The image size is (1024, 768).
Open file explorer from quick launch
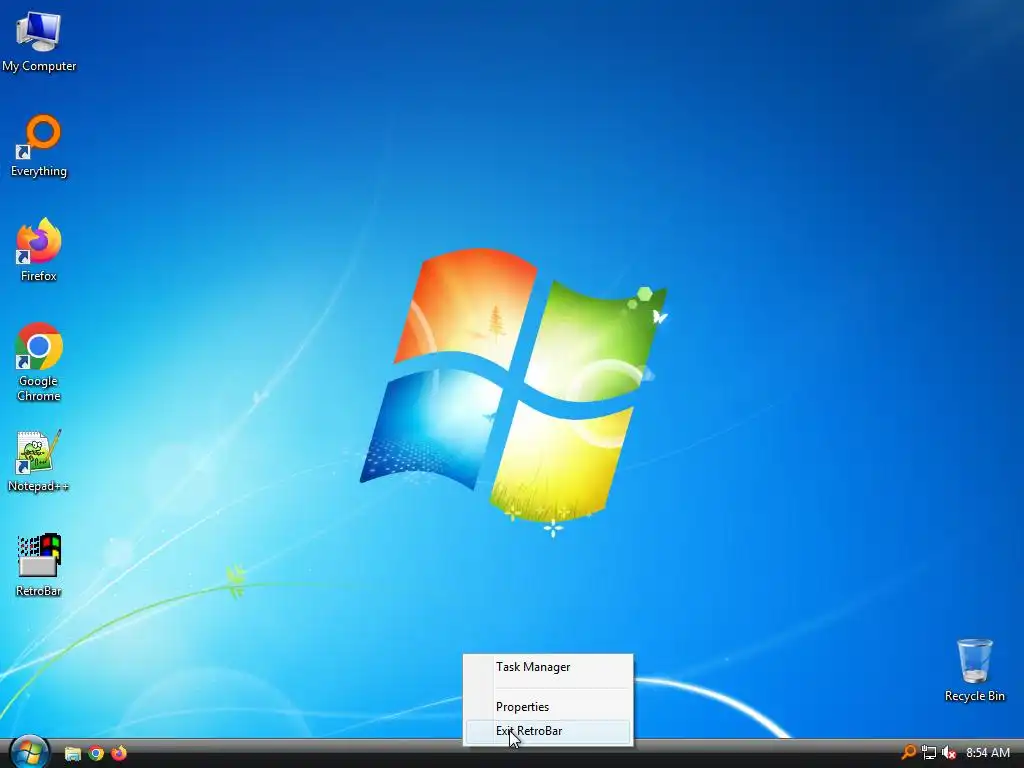[72, 754]
